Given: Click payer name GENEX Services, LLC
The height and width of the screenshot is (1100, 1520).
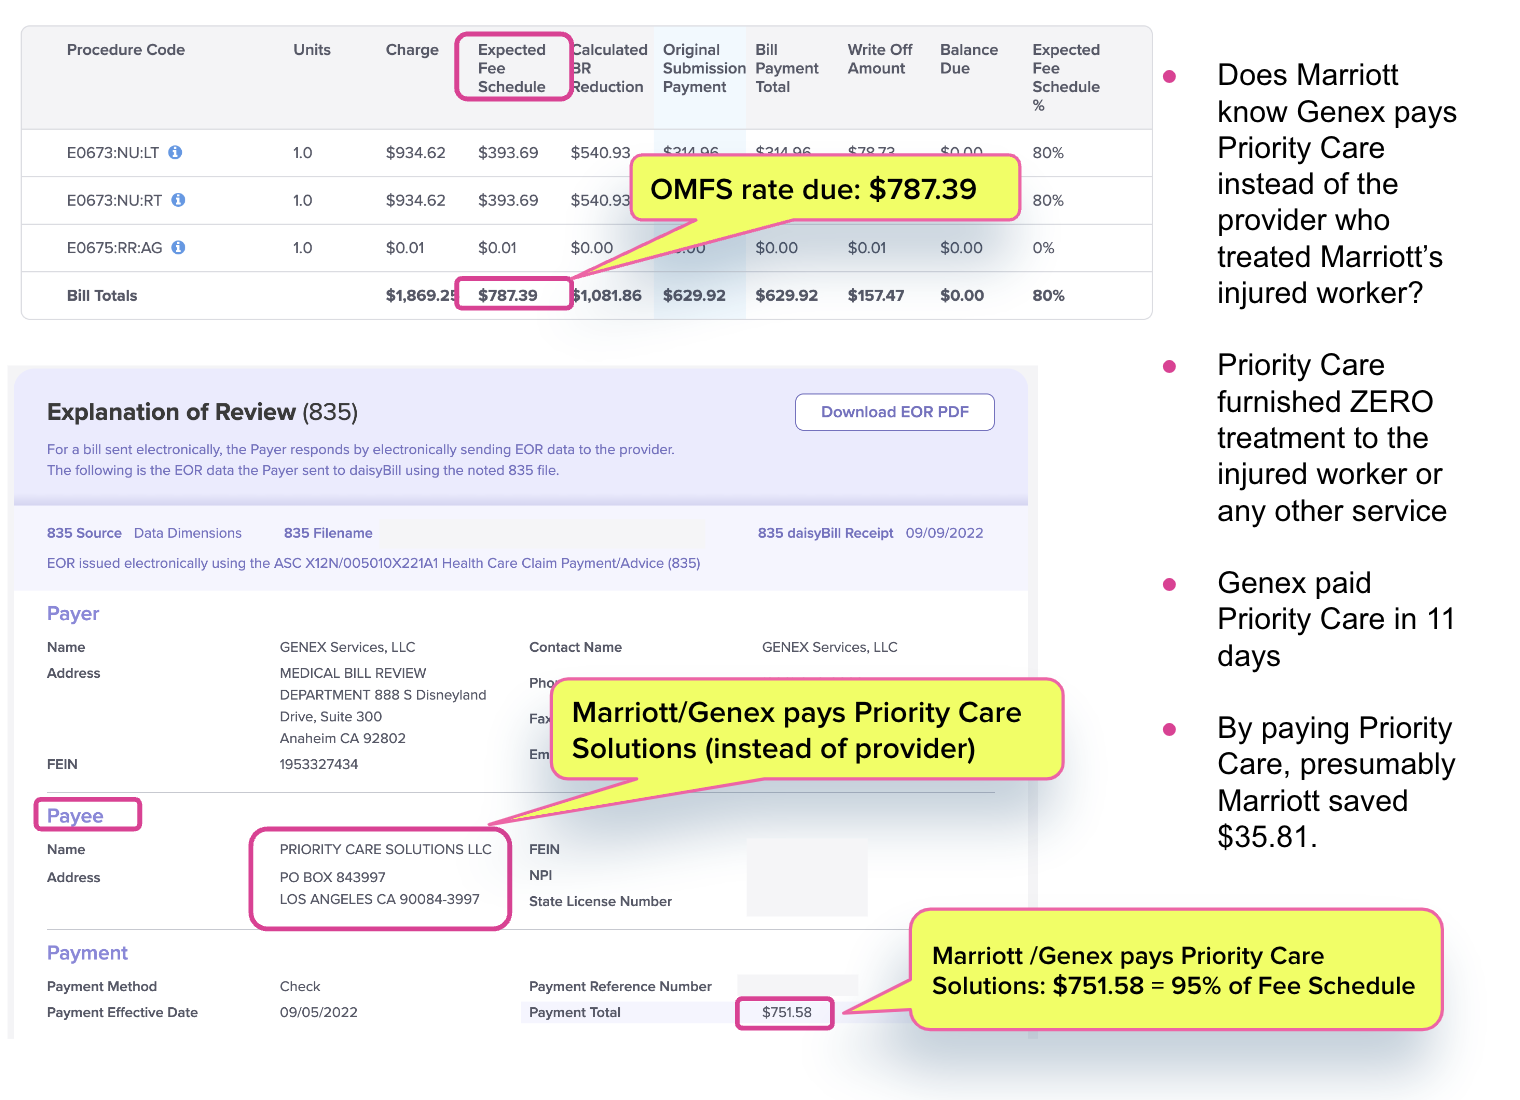Looking at the screenshot, I should (348, 647).
